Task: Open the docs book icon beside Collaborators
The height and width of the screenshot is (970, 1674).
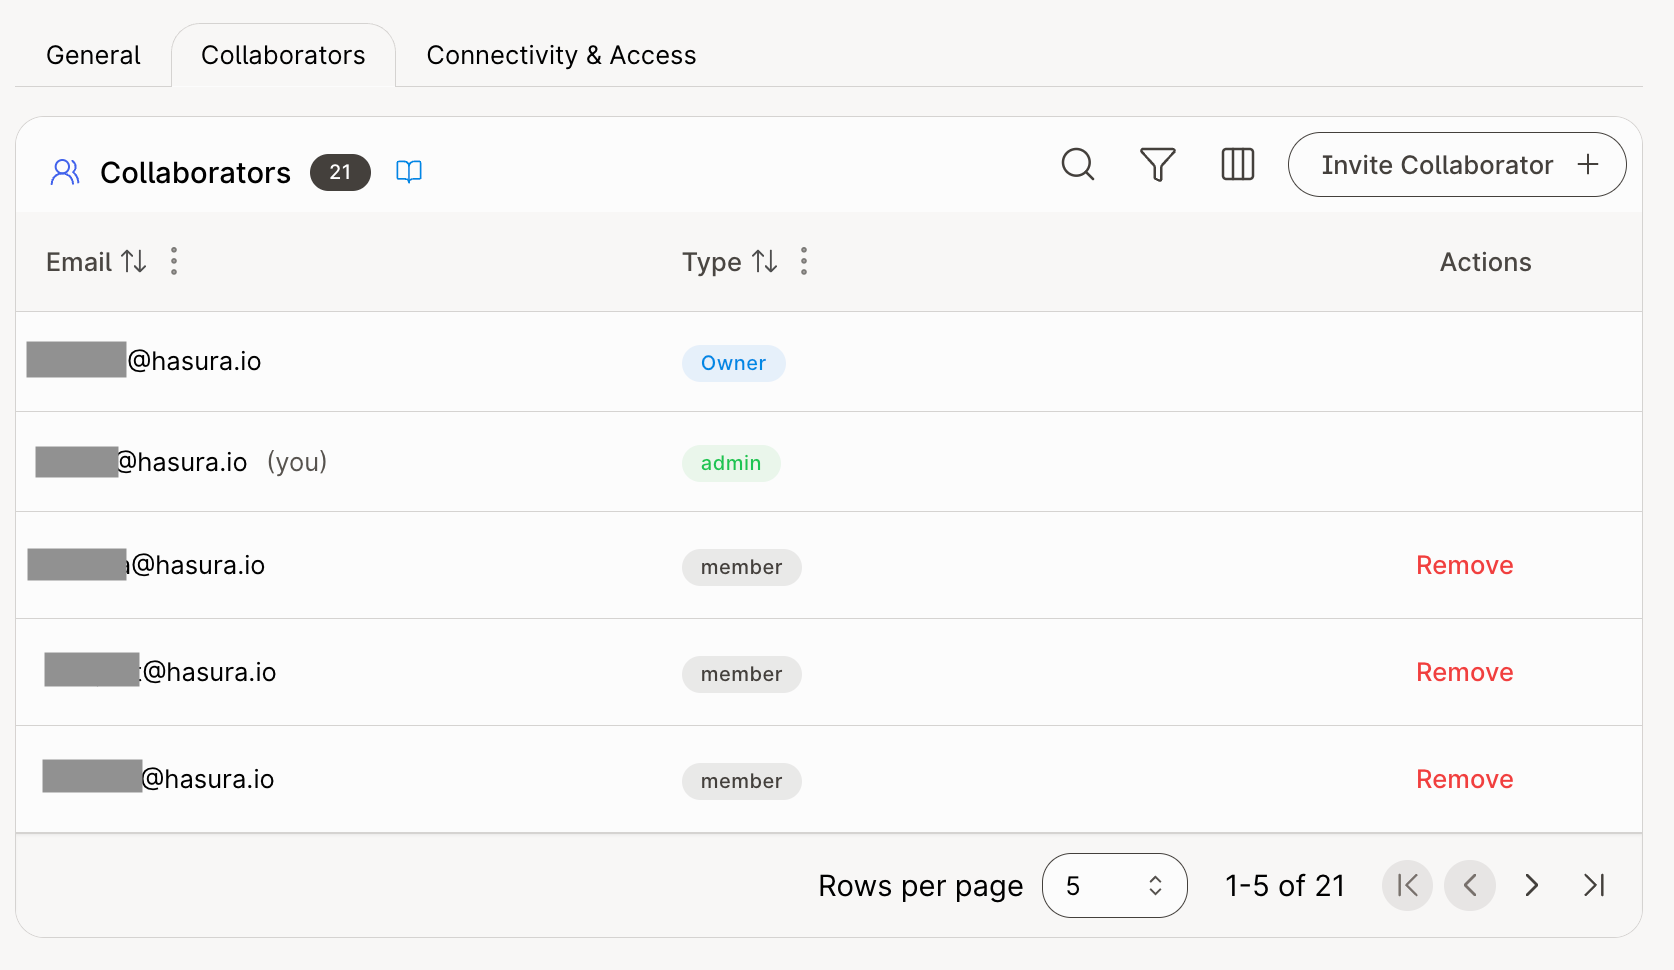Action: [x=409, y=172]
